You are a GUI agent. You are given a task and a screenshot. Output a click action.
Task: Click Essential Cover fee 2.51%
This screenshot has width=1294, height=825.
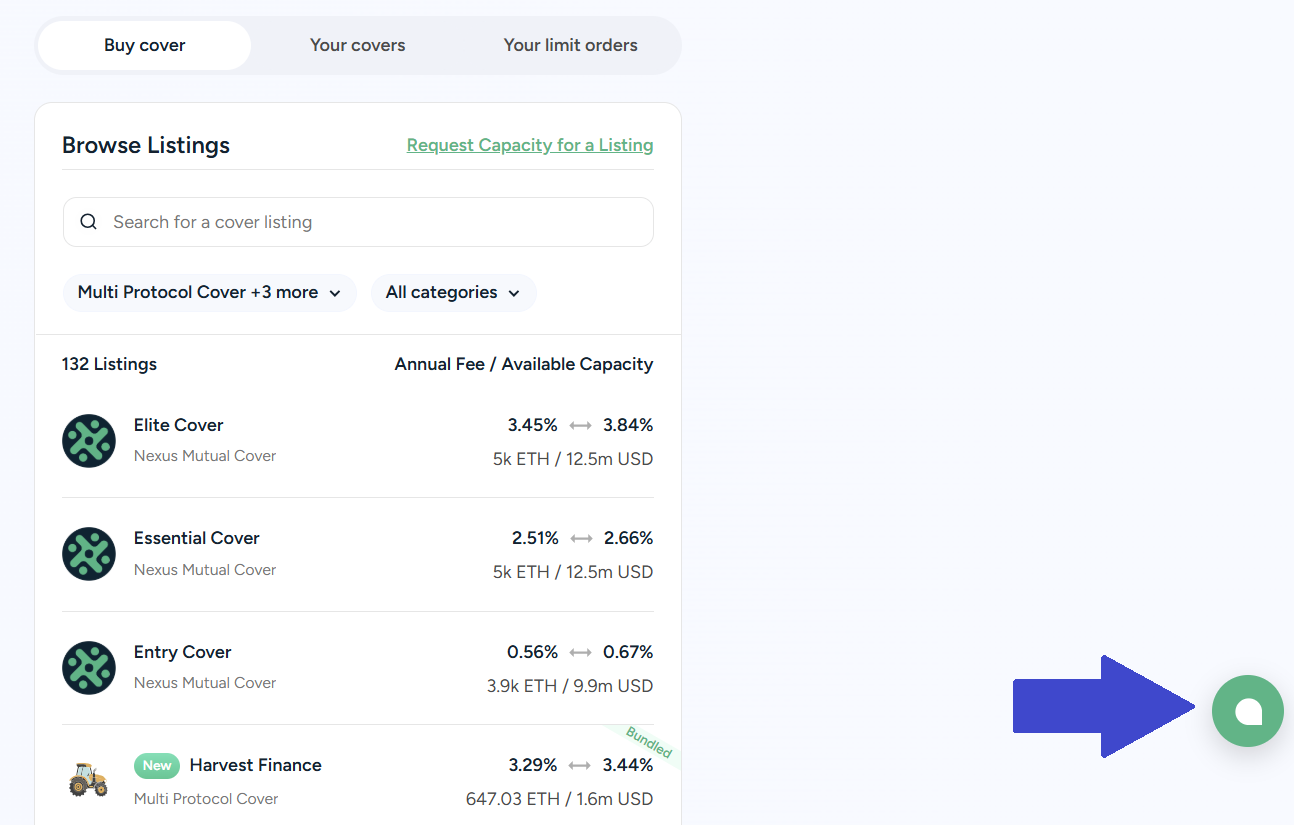point(535,538)
